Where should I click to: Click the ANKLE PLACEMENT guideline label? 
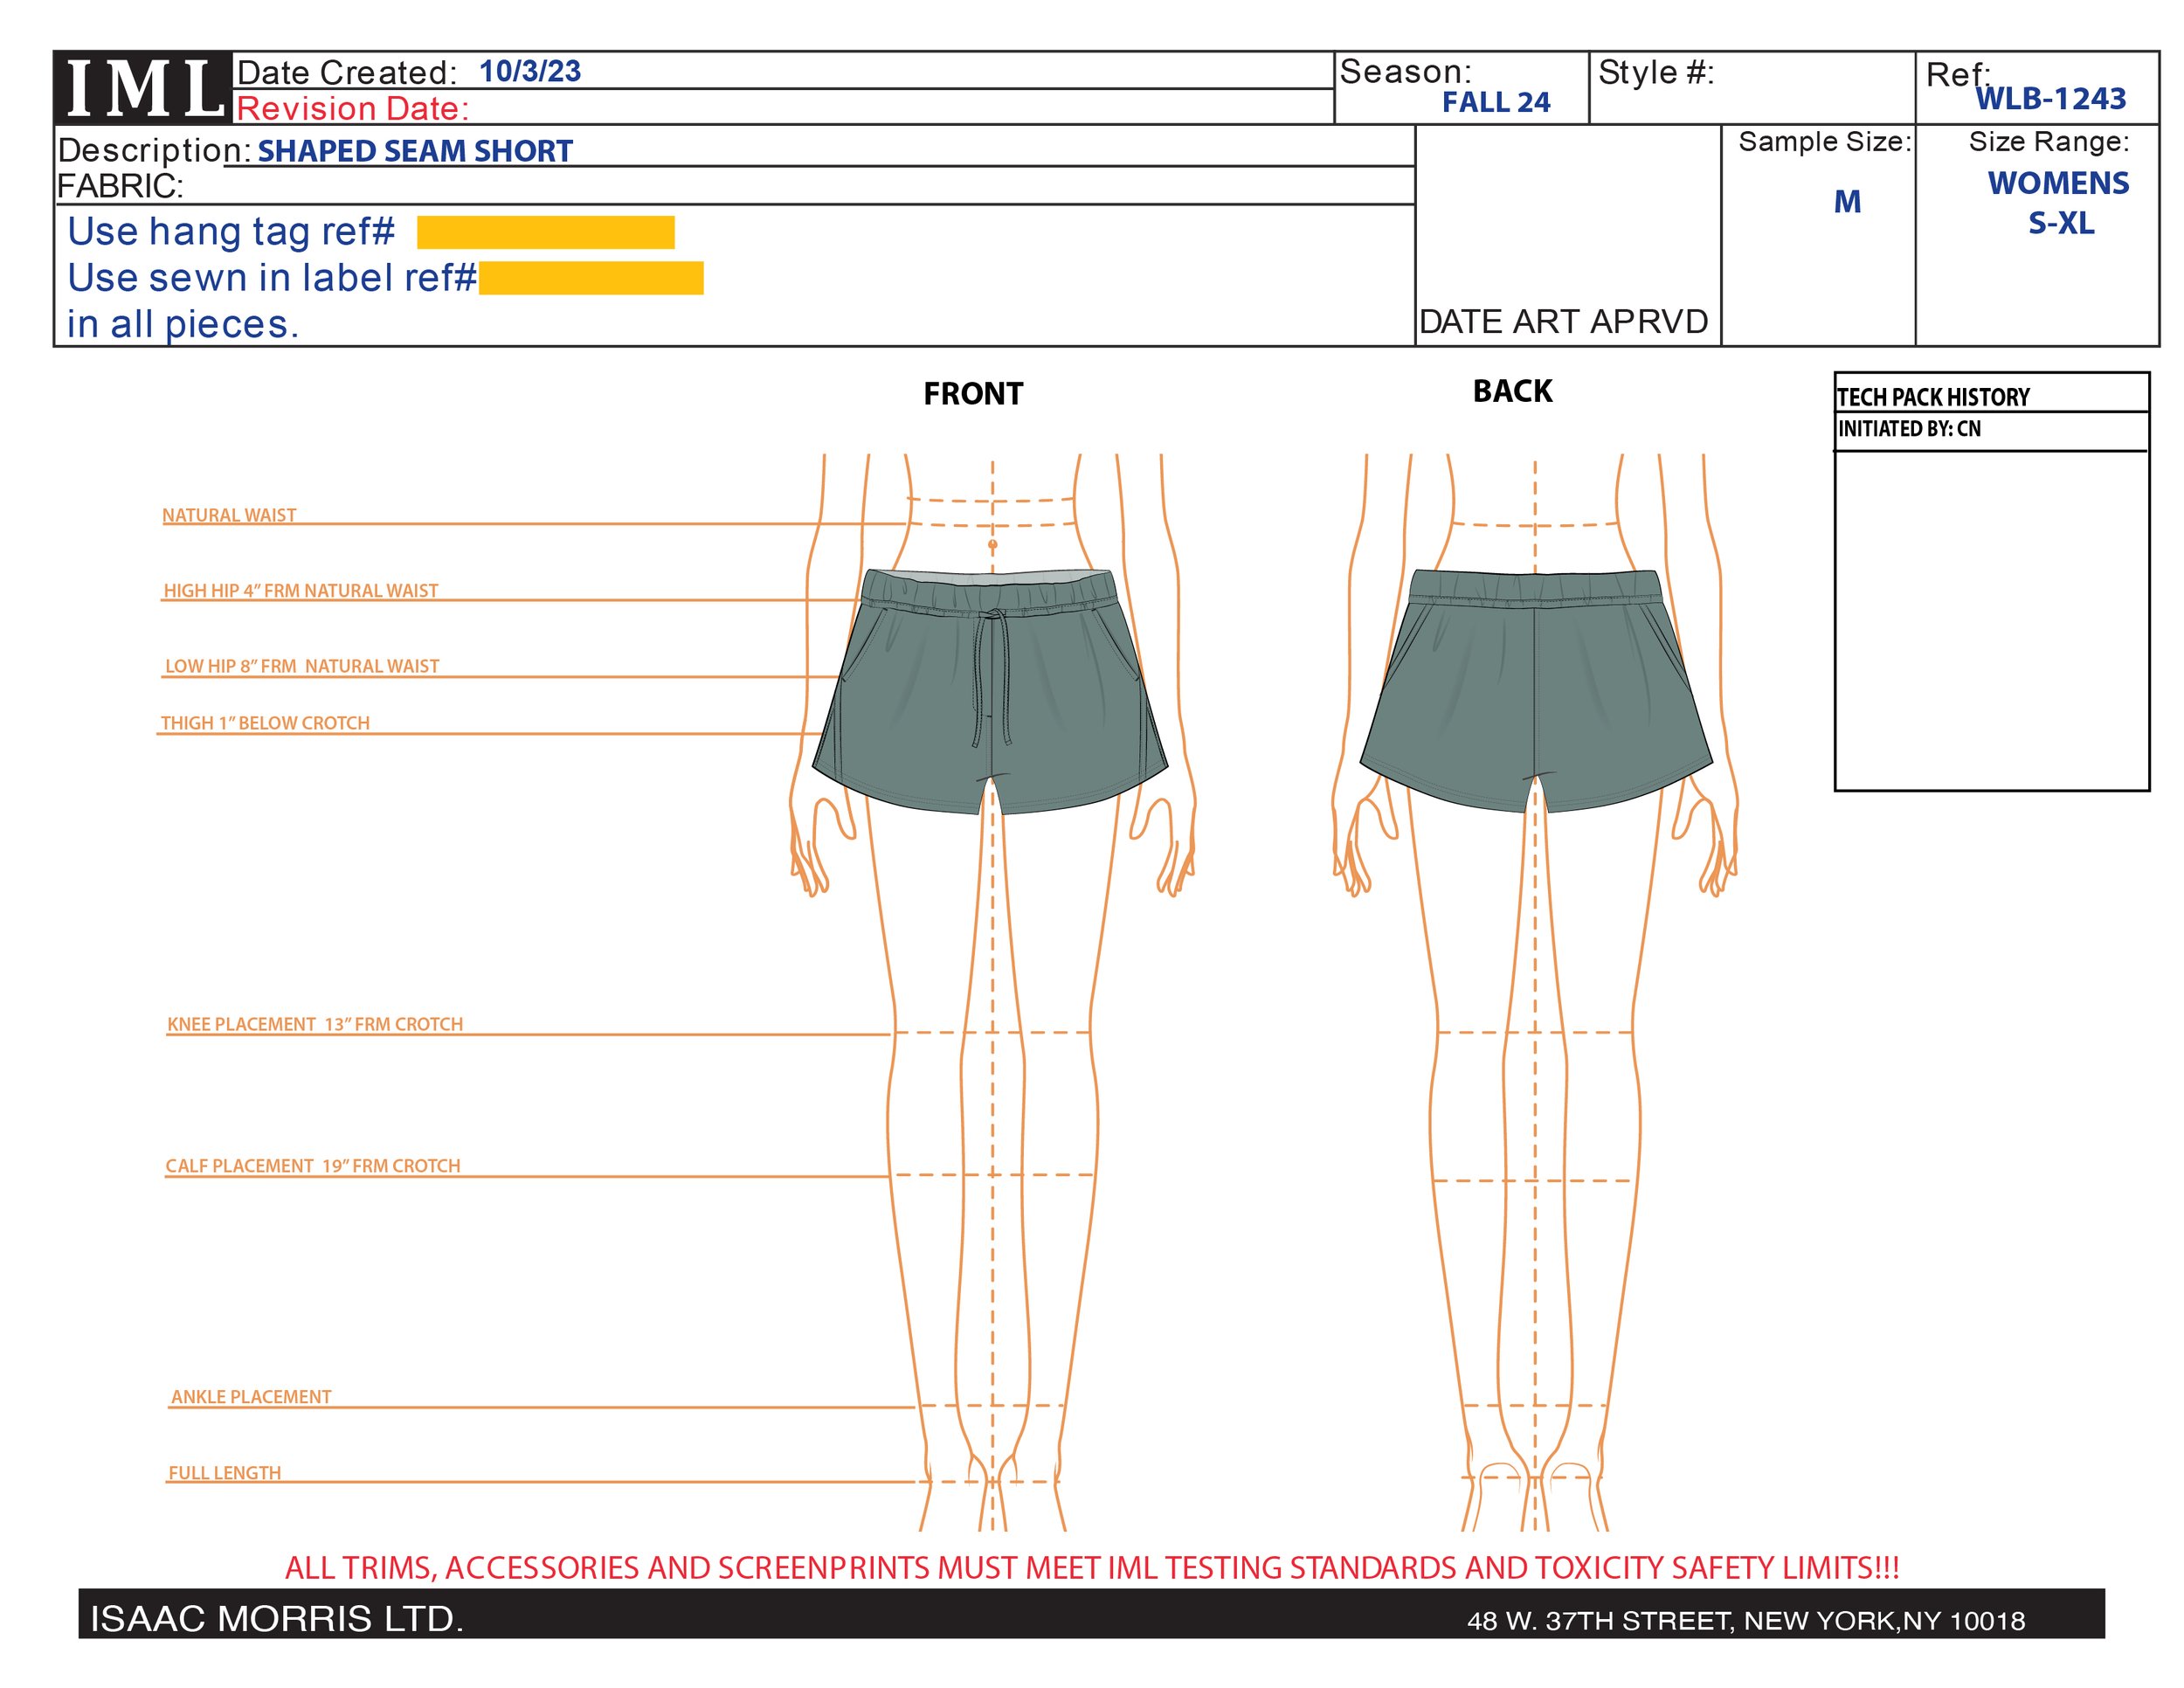coord(250,1395)
